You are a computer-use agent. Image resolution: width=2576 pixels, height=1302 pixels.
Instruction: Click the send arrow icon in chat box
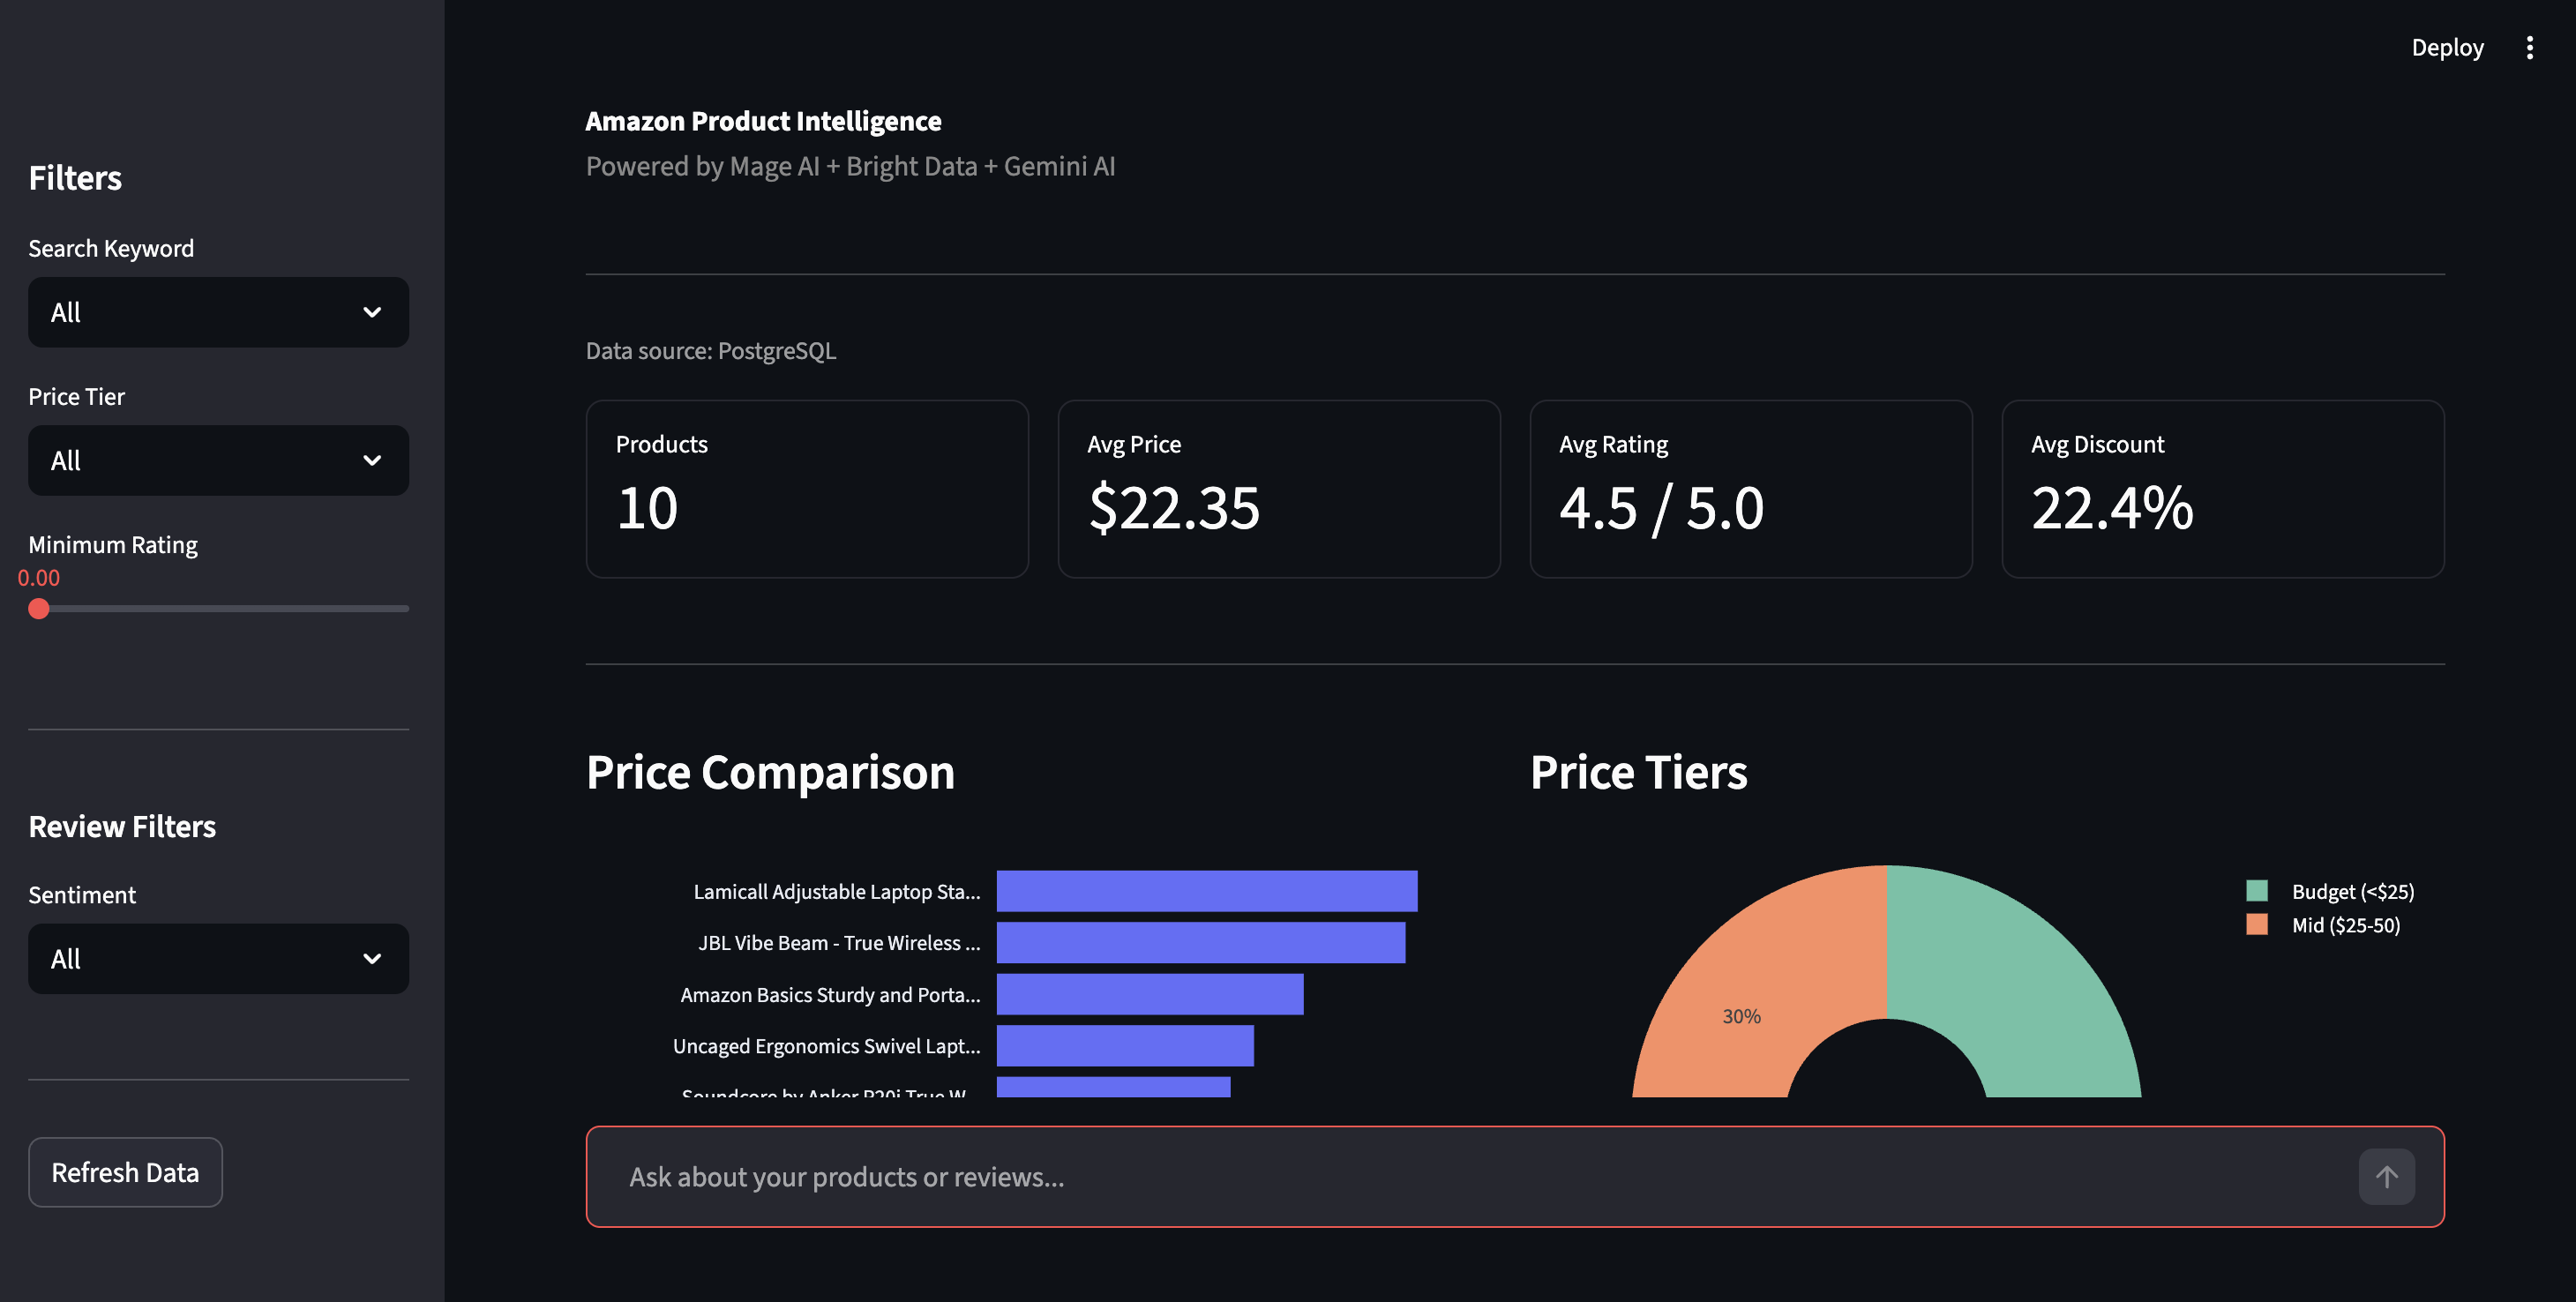tap(2387, 1177)
